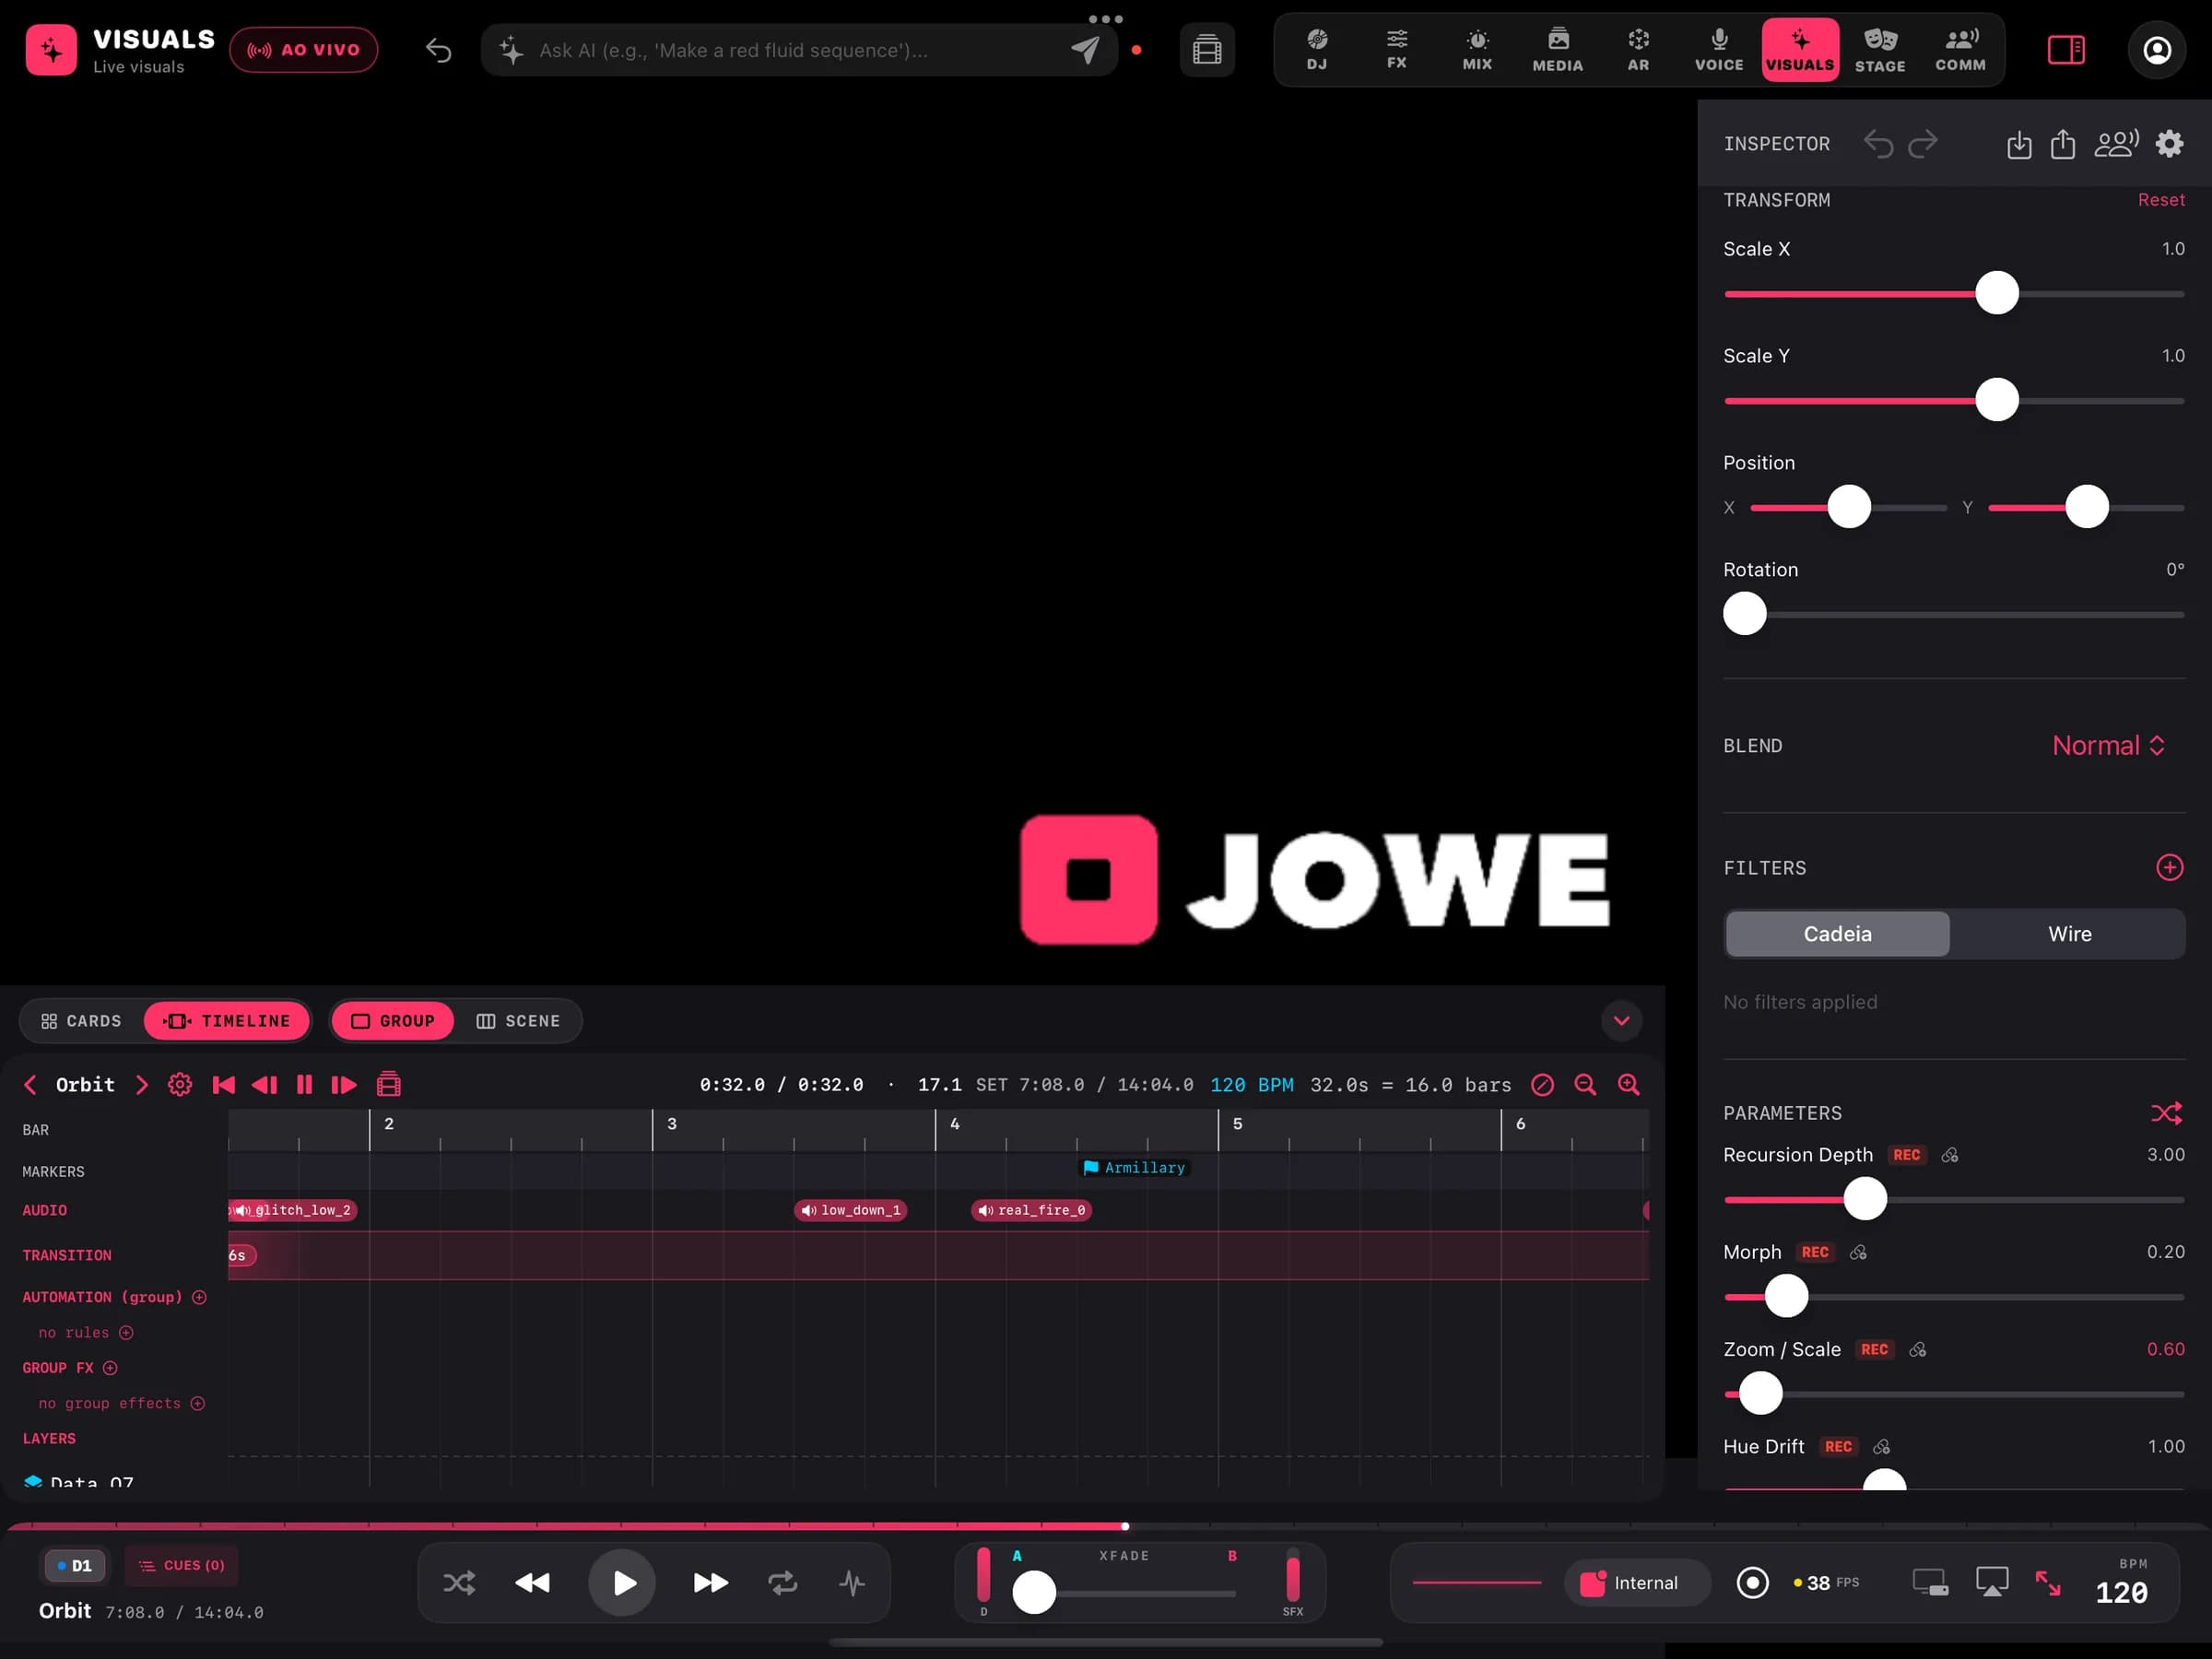Randomize parameters with shuffle icon
Screen dimensions: 2212x1659
[2167, 1113]
